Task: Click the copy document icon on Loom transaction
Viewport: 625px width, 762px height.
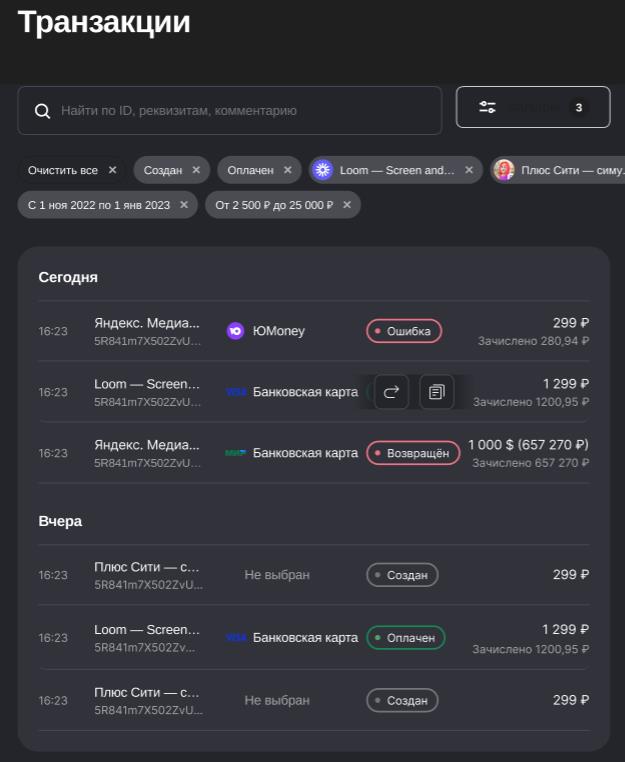Action: (x=436, y=392)
